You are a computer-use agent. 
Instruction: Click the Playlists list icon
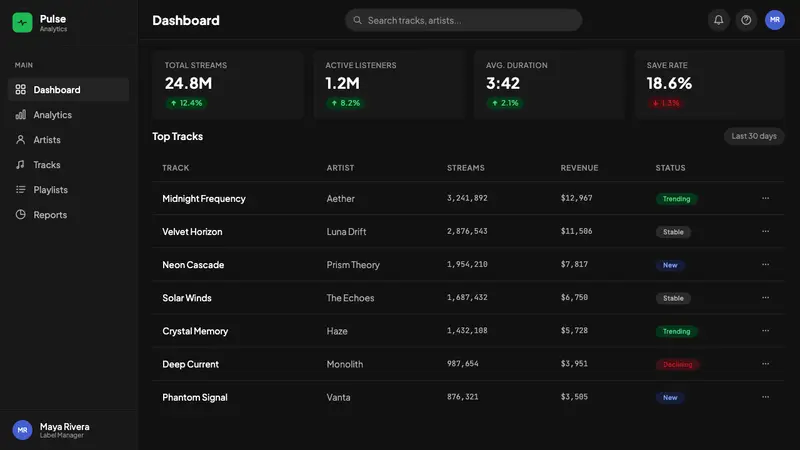click(x=20, y=190)
